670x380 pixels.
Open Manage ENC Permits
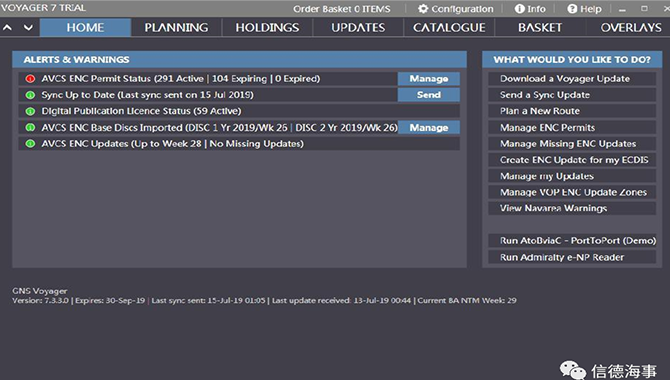pos(572,127)
